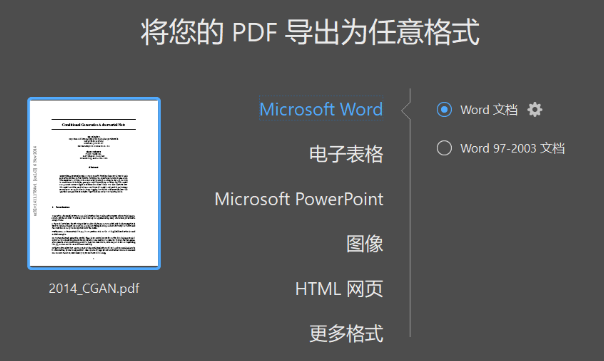
Task: Select the Word 97-2003 文档 radio button
Action: click(444, 148)
